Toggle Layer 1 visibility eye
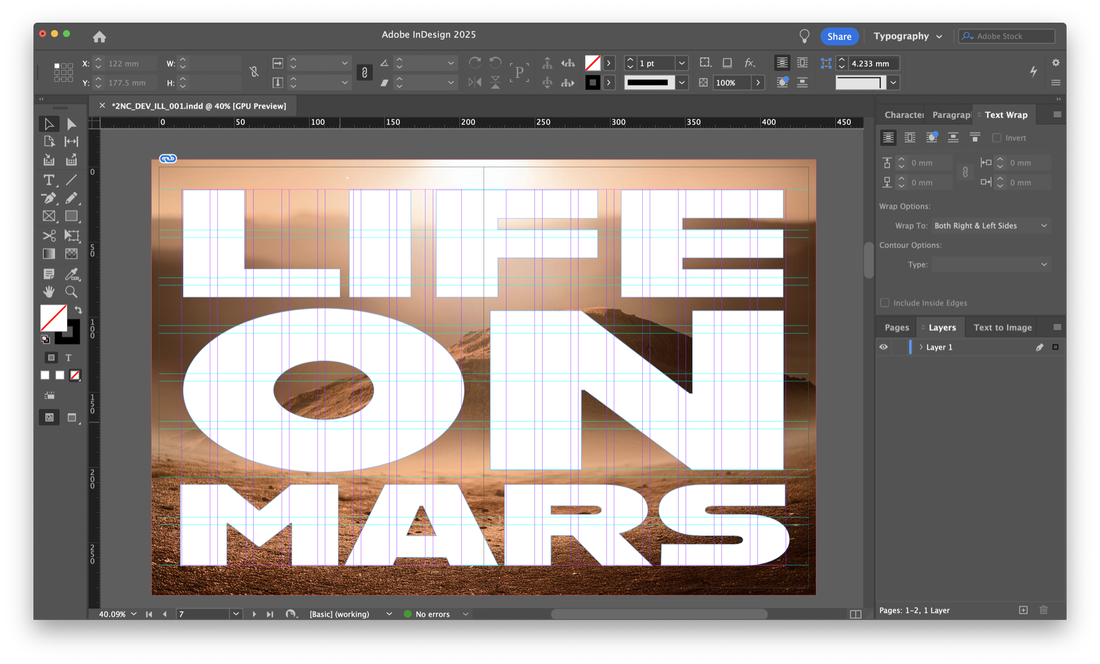Image resolution: width=1100 pixels, height=664 pixels. (x=884, y=347)
